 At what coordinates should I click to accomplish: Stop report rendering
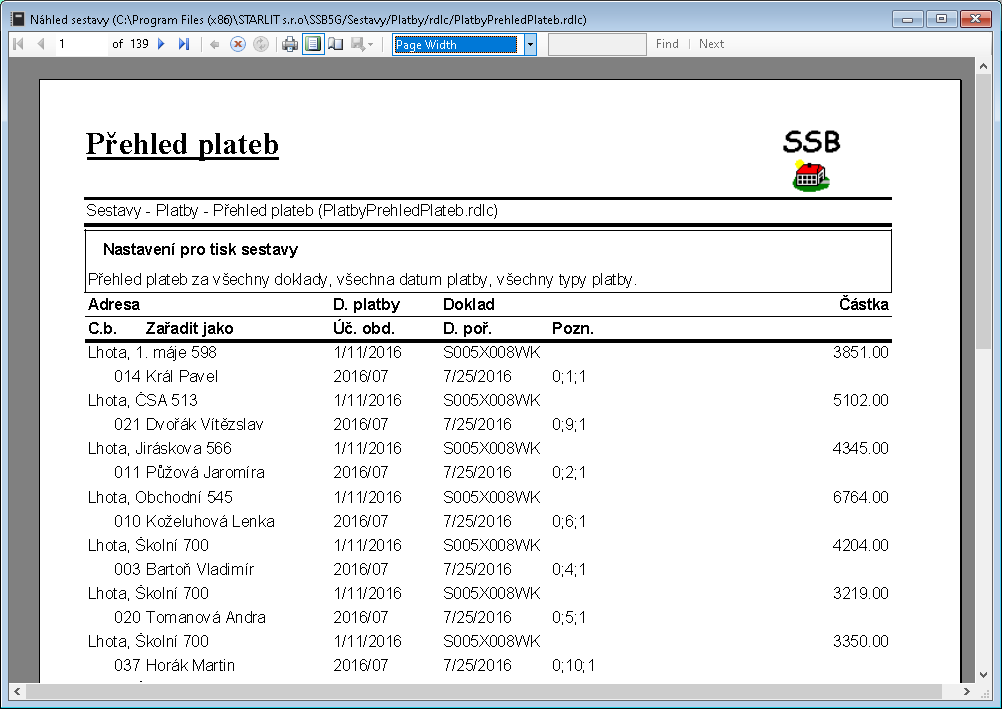(x=238, y=44)
